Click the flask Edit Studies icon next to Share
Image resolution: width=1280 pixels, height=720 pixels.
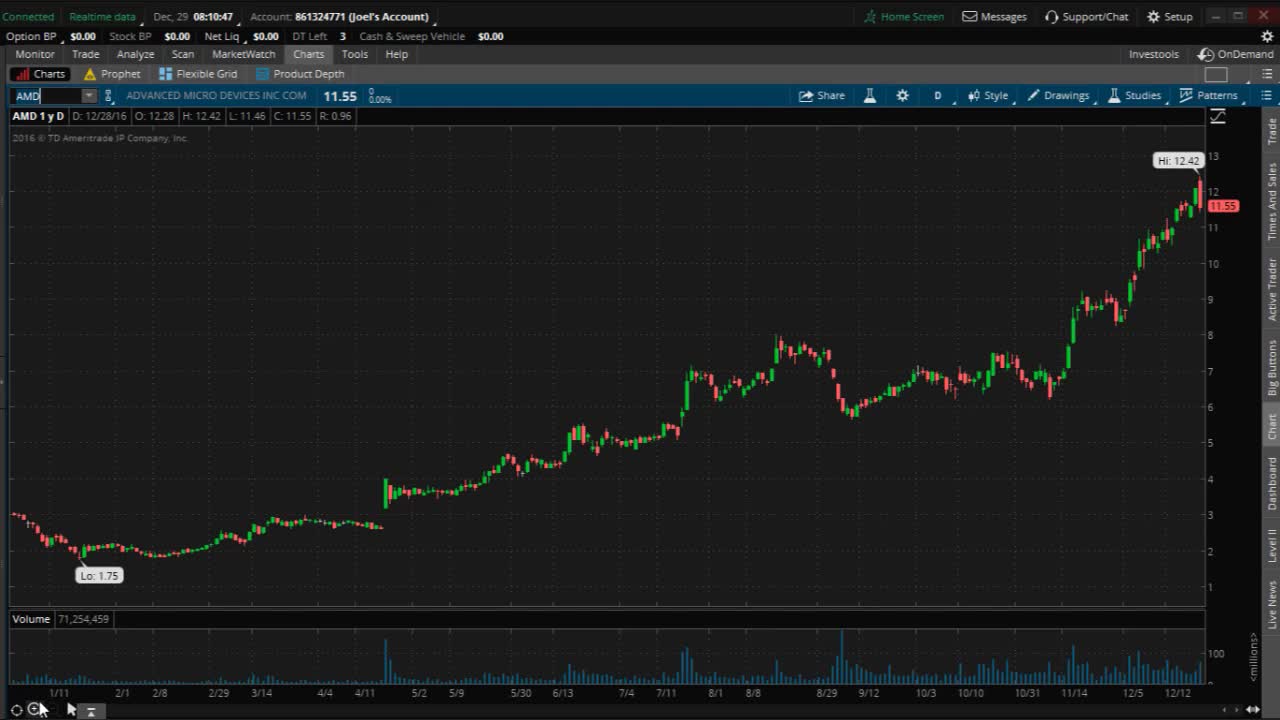870,96
